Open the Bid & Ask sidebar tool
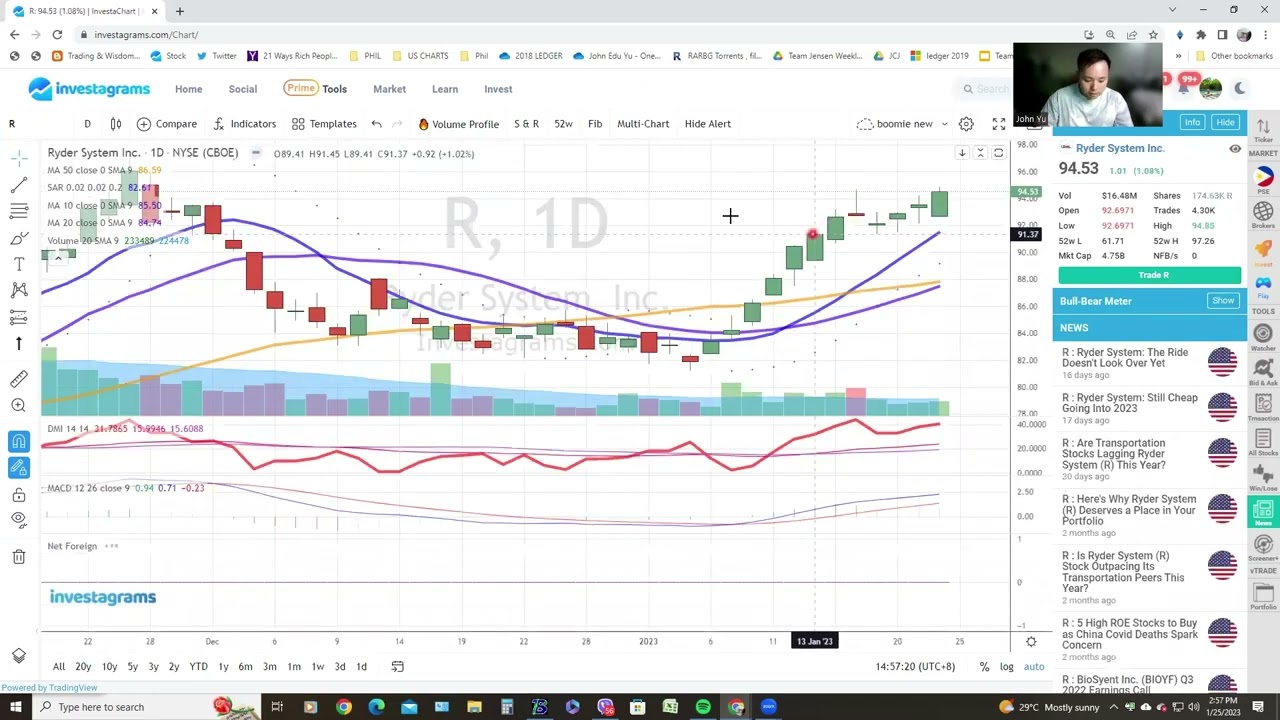 coord(1264,372)
